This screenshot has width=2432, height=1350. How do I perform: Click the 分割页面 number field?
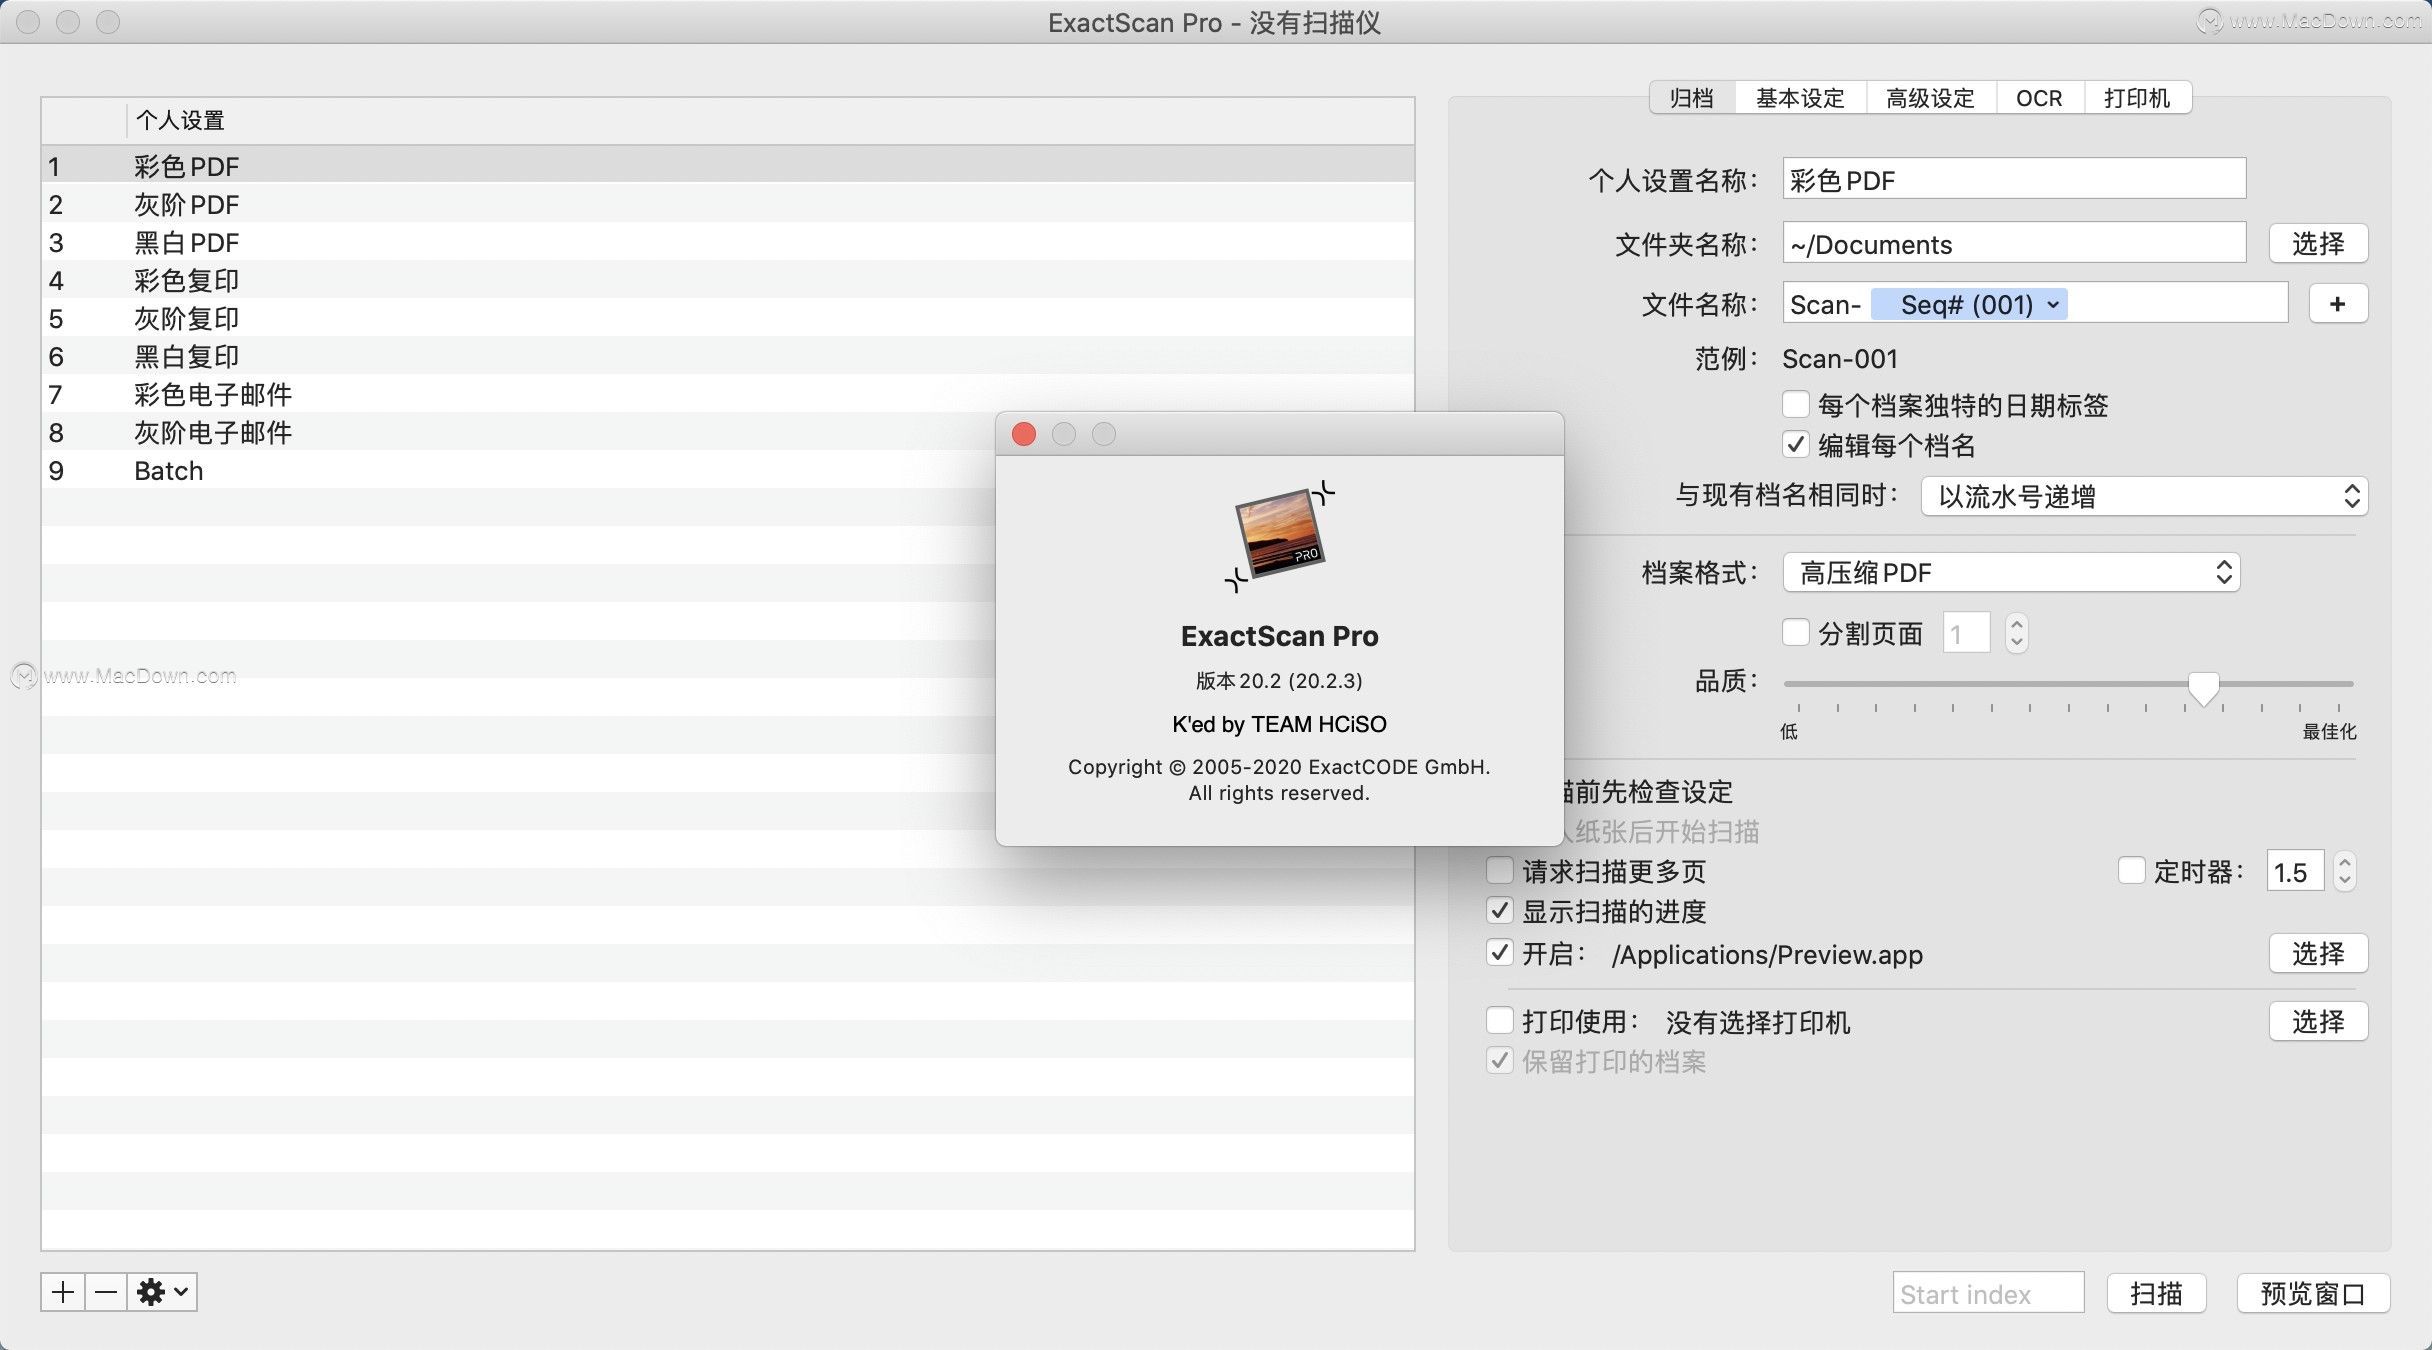coord(1966,632)
